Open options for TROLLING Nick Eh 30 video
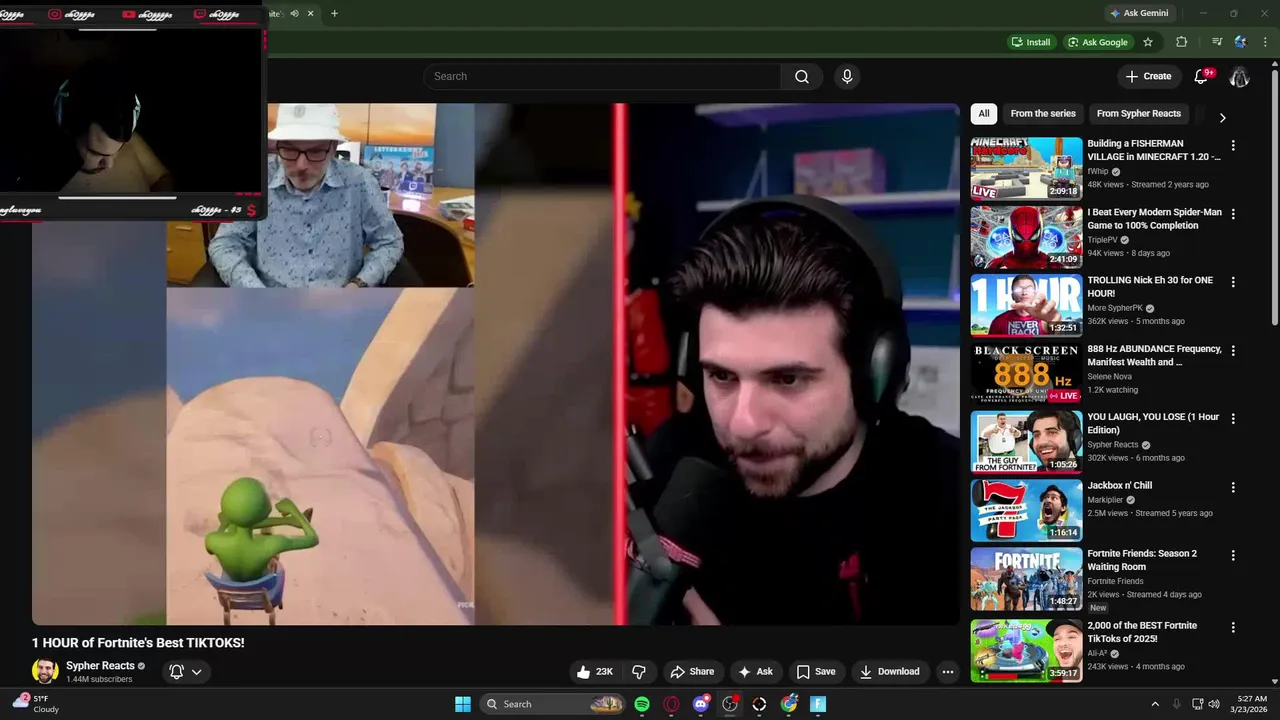The width and height of the screenshot is (1280, 720). [x=1233, y=282]
